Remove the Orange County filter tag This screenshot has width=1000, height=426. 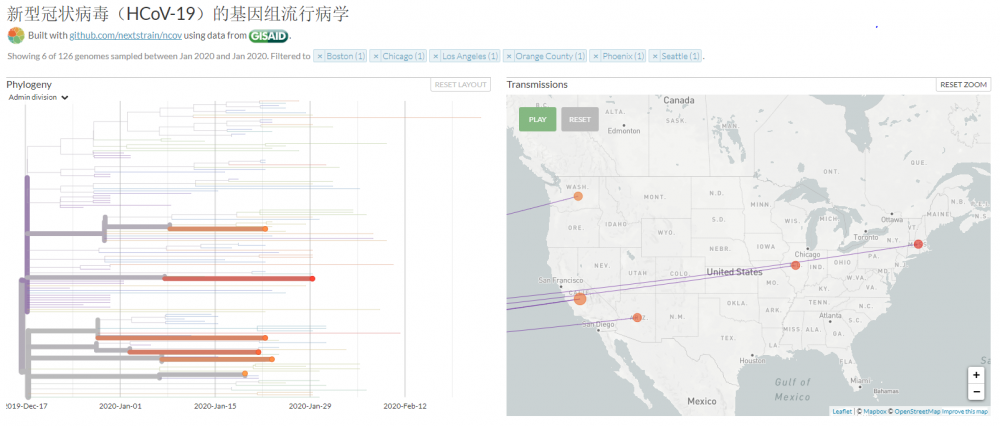coord(509,56)
